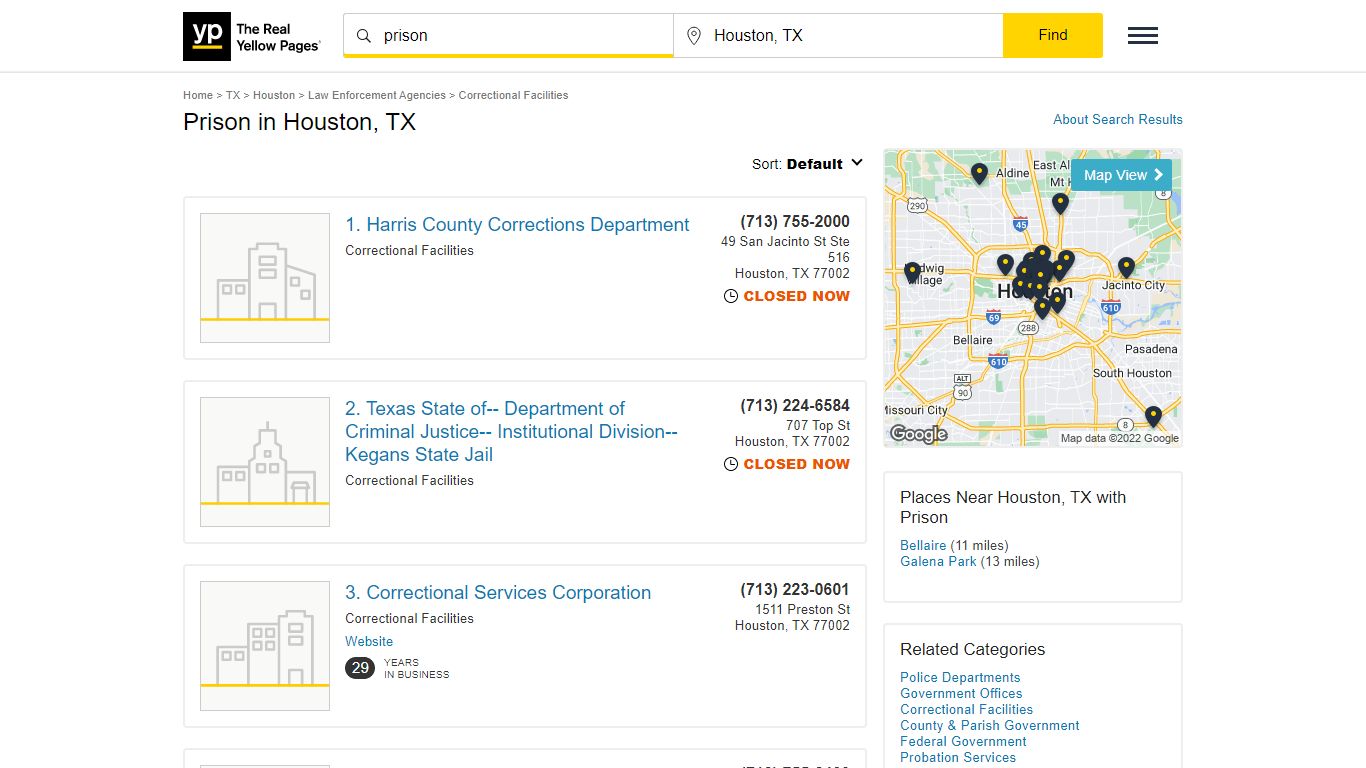Open the Police Departments category
This screenshot has height=768, width=1366.
pyautogui.click(x=960, y=678)
